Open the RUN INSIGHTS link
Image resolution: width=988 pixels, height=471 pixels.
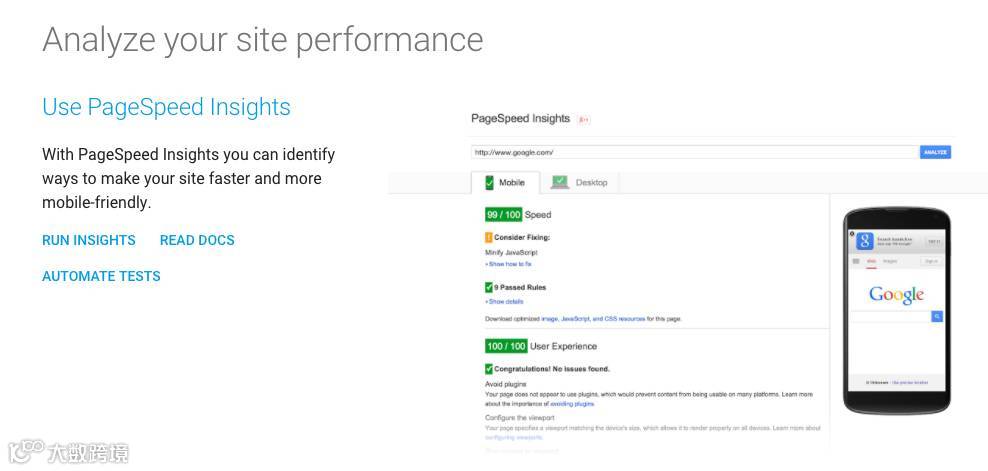click(89, 240)
